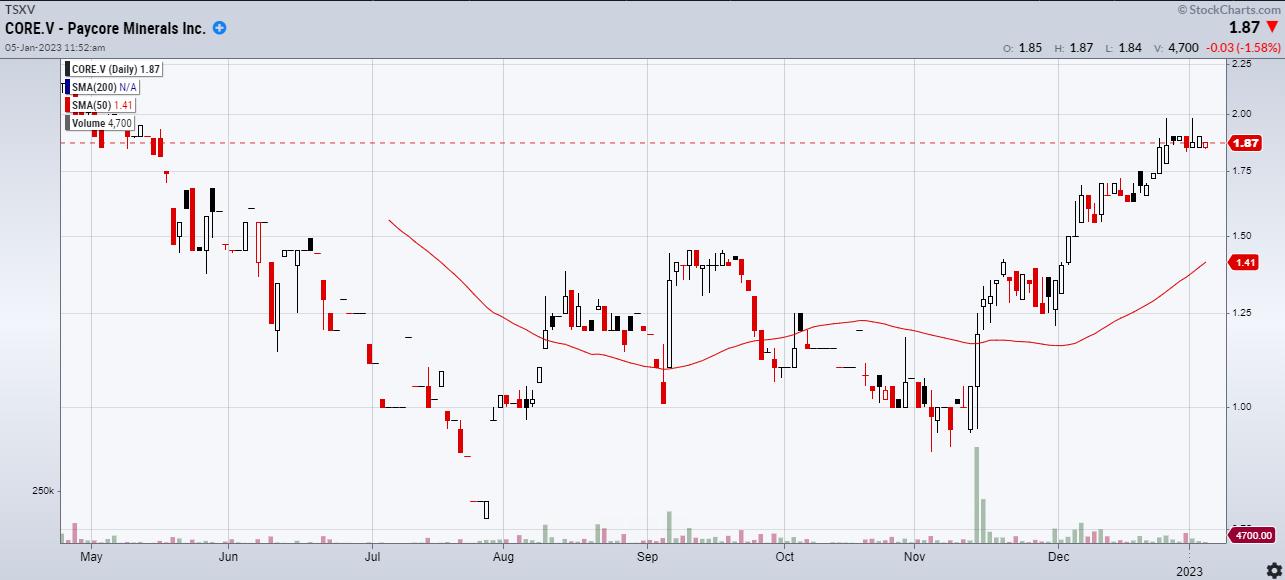Click the 250k volume axis label
The image size is (1285, 580).
42,492
